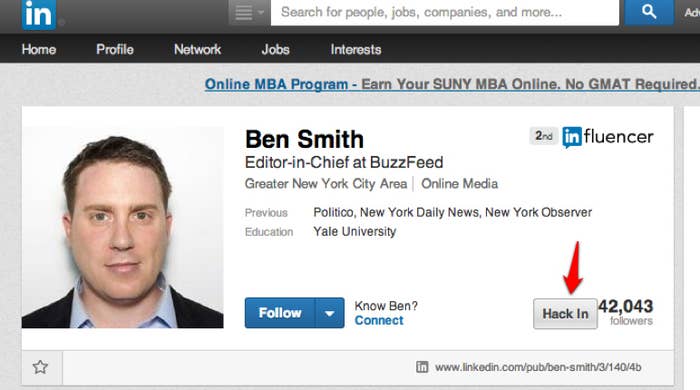
Task: Click the small LinkedIn icon beside profile URL
Action: pos(422,367)
